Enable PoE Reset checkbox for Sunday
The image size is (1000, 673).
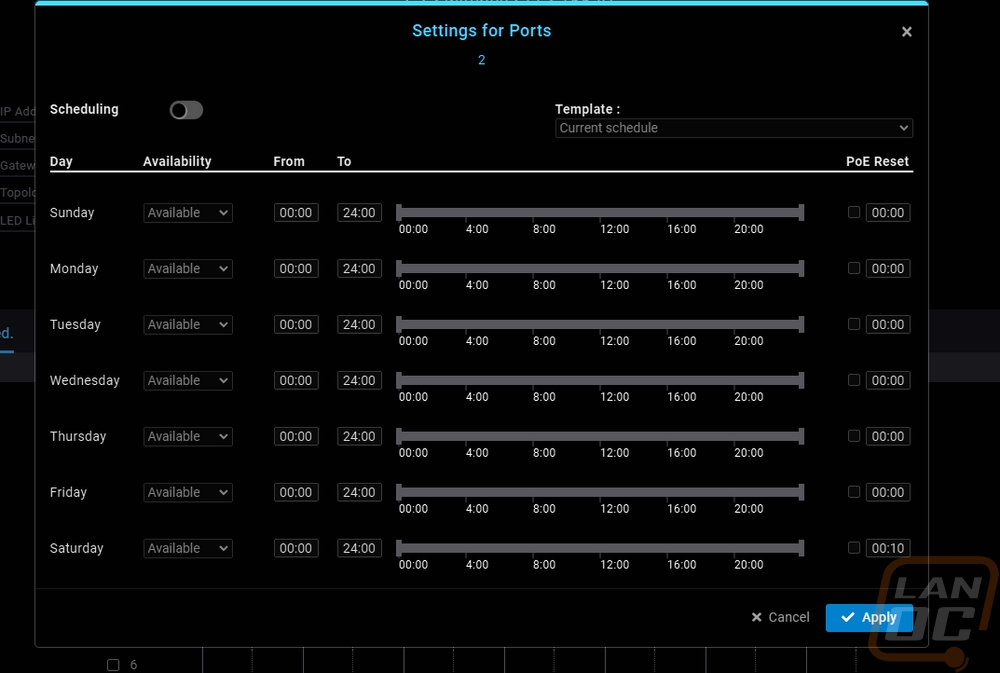click(853, 212)
